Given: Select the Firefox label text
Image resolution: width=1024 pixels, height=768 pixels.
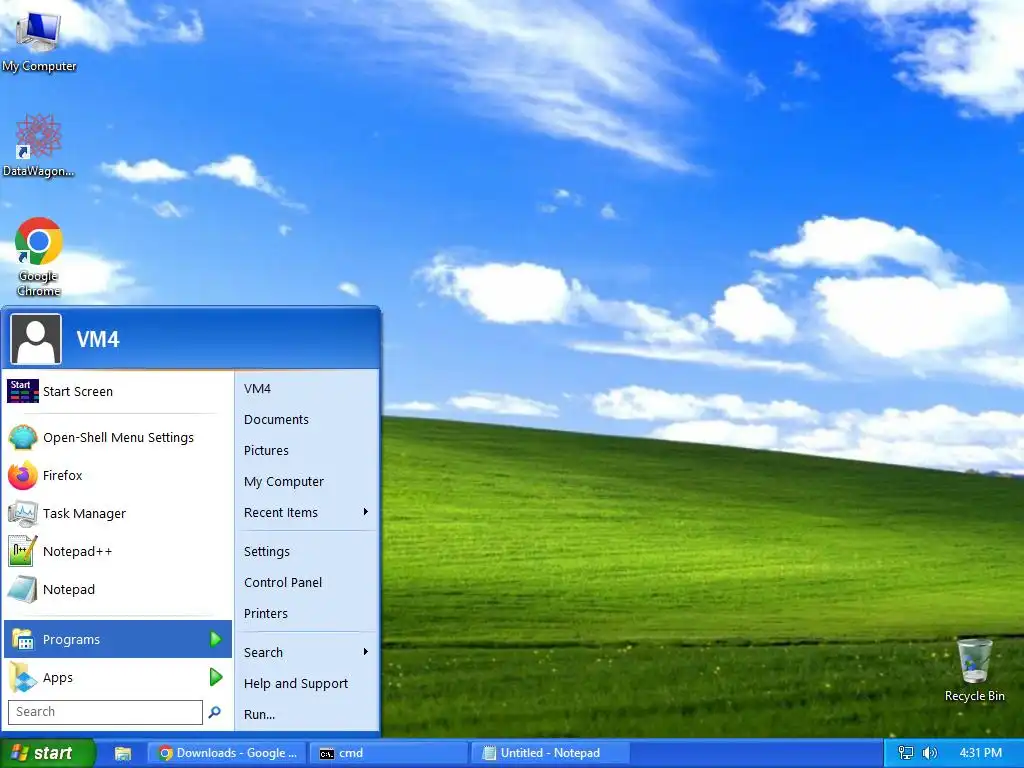Looking at the screenshot, I should (x=63, y=475).
